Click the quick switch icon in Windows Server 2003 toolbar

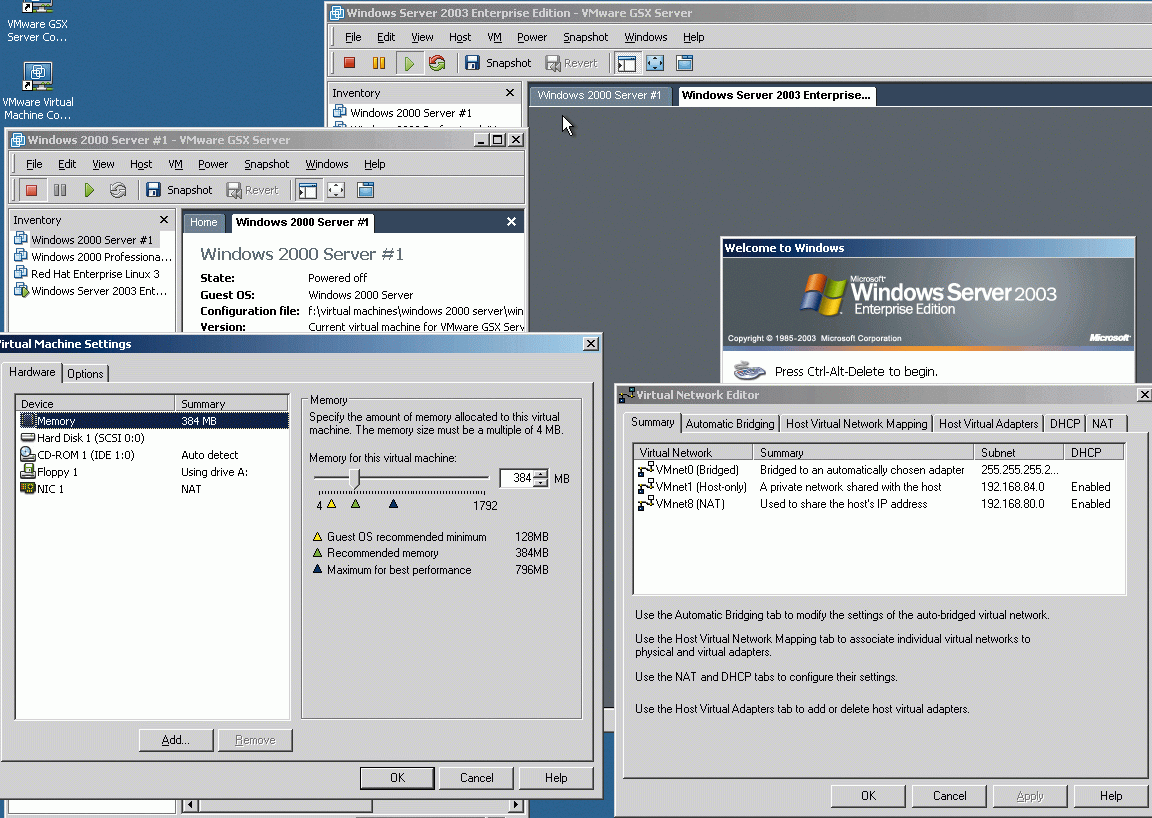pyautogui.click(x=684, y=63)
